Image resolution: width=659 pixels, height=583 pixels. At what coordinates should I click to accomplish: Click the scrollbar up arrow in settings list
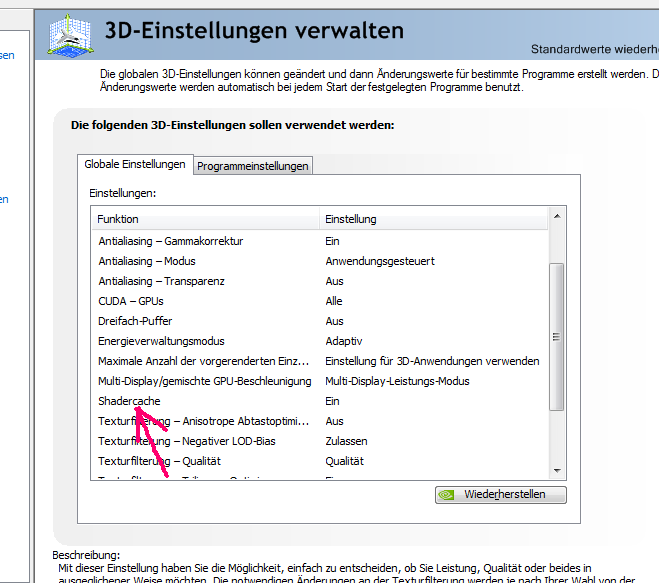coord(557,216)
